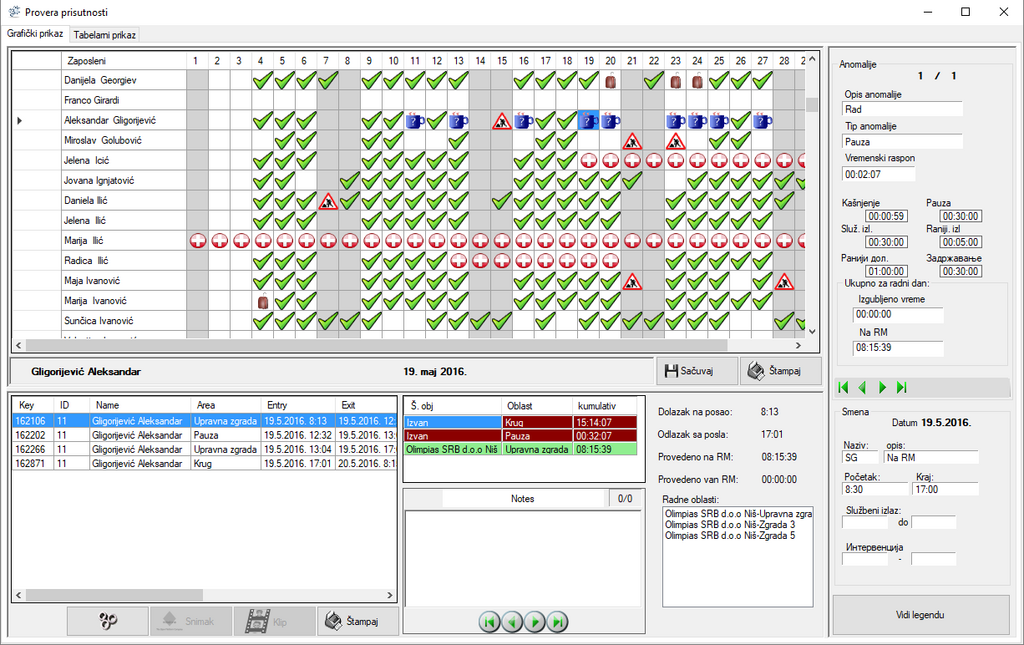
Task: Click the suitcase icon for Danijela Georgiev on day 20
Action: point(610,80)
